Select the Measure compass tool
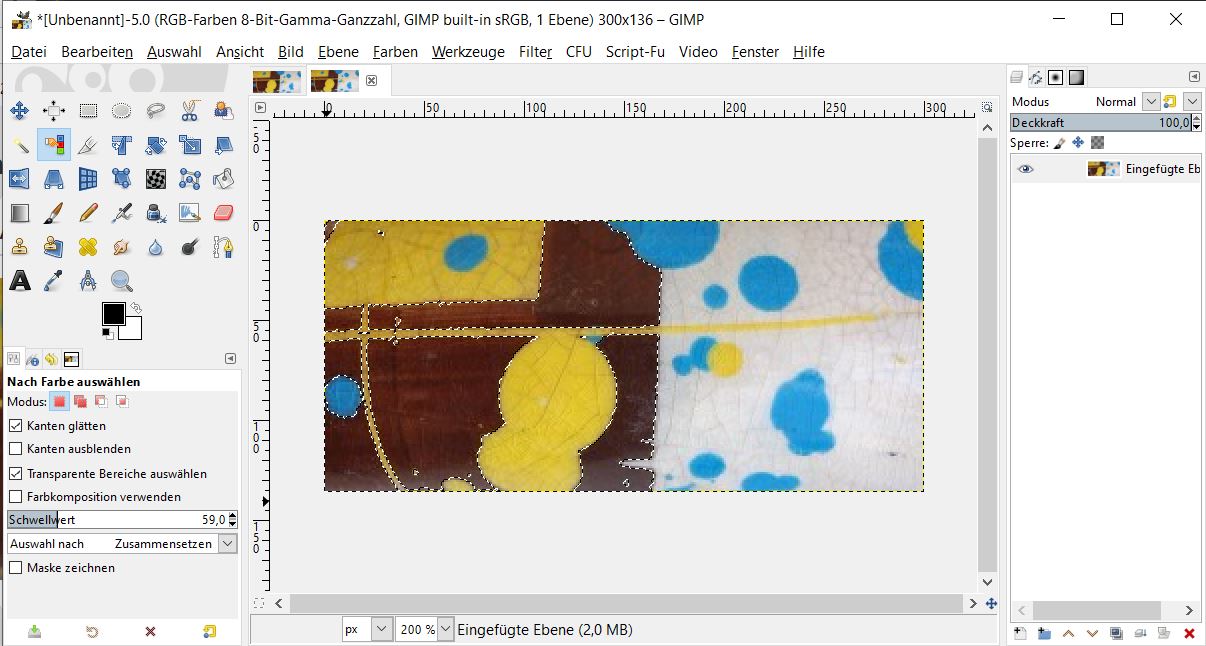1206x646 pixels. (88, 281)
